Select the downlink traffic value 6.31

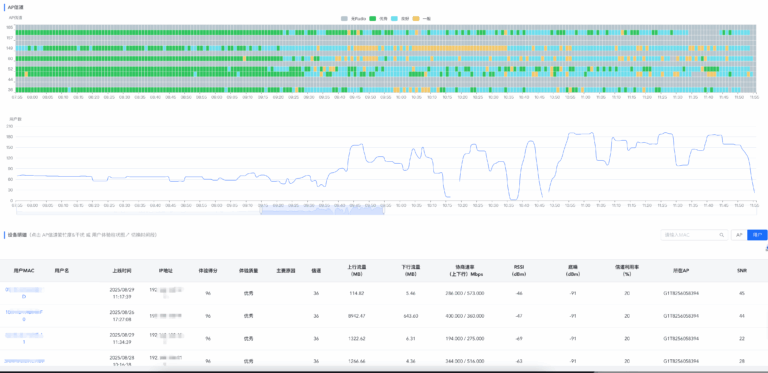[411, 338]
